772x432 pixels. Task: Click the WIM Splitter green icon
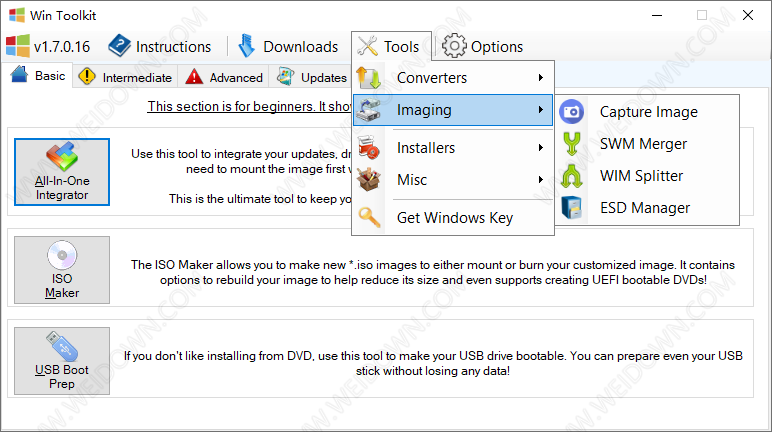[x=572, y=176]
